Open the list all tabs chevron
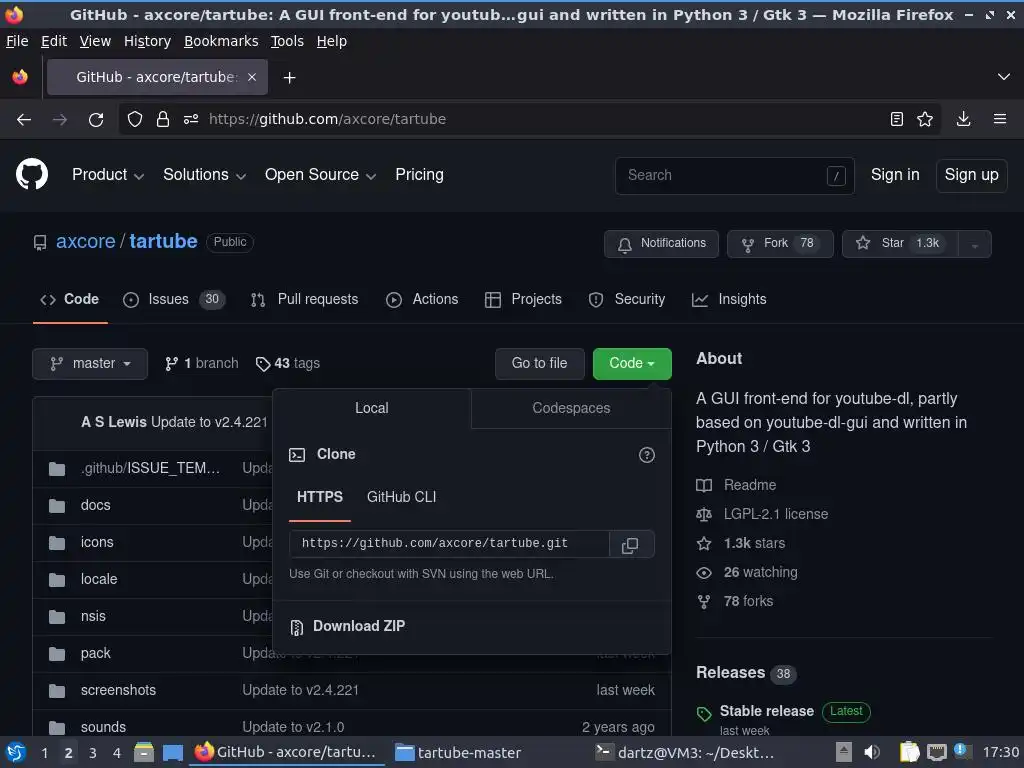 (1004, 77)
